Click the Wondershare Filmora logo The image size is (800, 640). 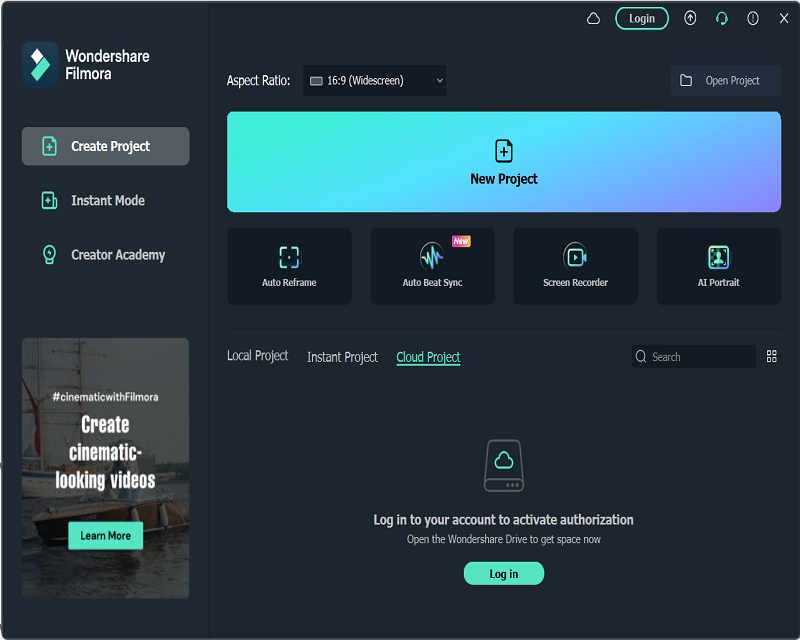tap(86, 65)
